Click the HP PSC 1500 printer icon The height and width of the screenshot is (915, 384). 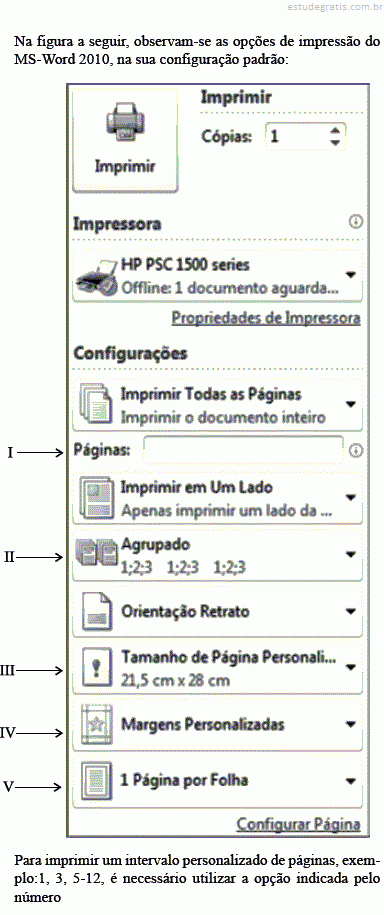pyautogui.click(x=97, y=277)
